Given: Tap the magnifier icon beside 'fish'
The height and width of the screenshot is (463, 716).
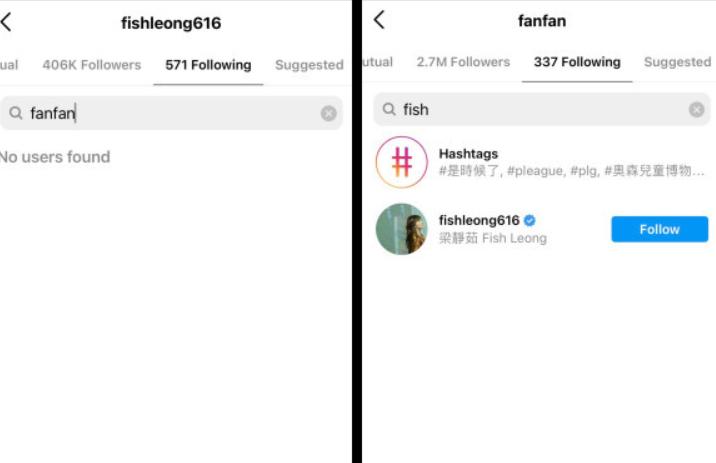Looking at the screenshot, I should tap(389, 109).
